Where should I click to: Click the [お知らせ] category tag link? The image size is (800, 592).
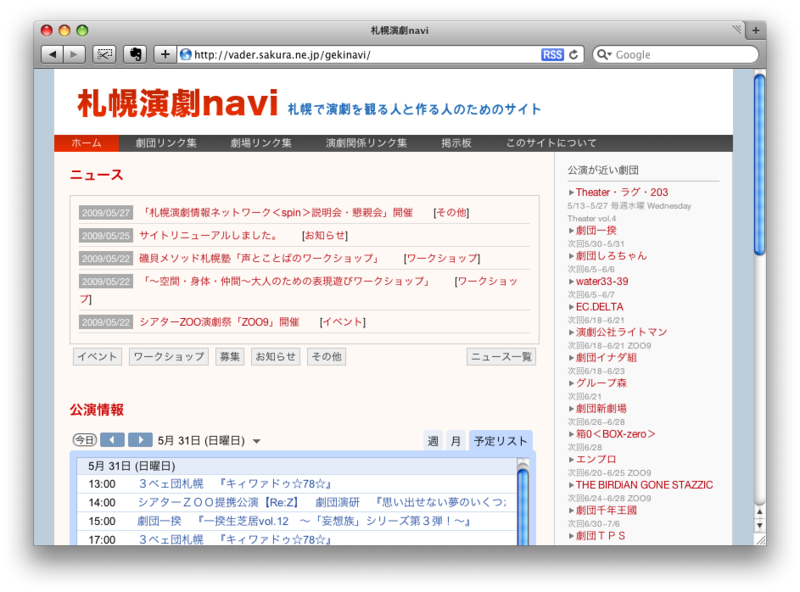tap(325, 235)
